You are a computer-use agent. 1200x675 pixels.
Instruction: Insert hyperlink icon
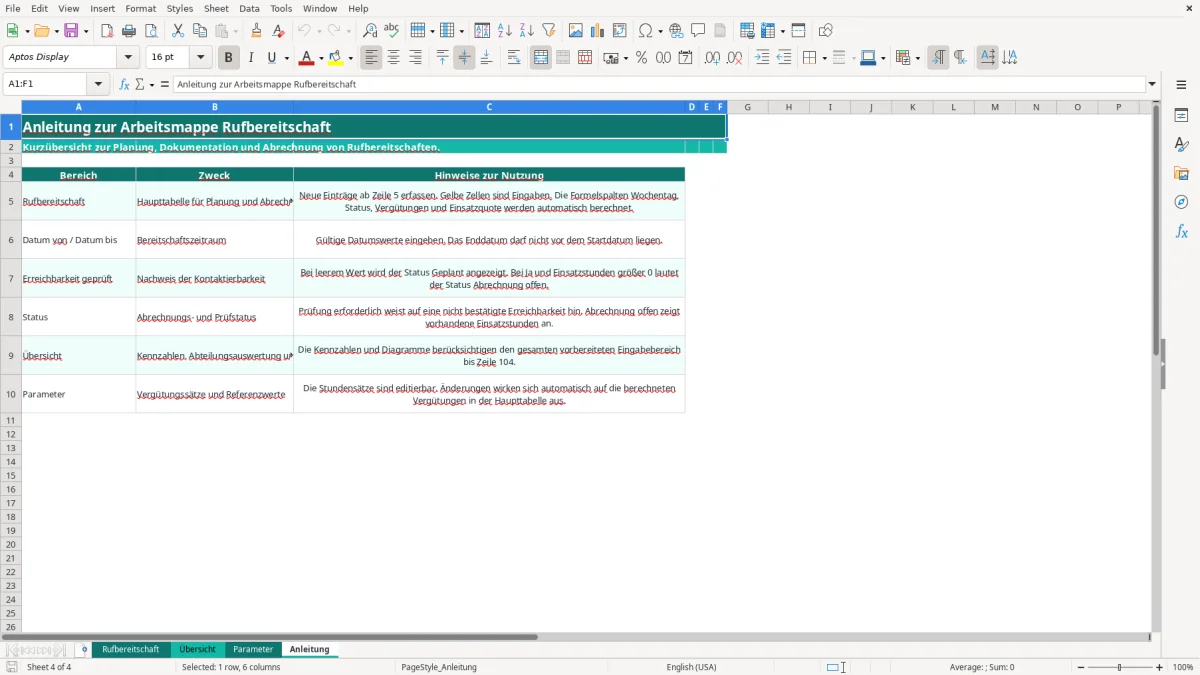[x=676, y=31]
